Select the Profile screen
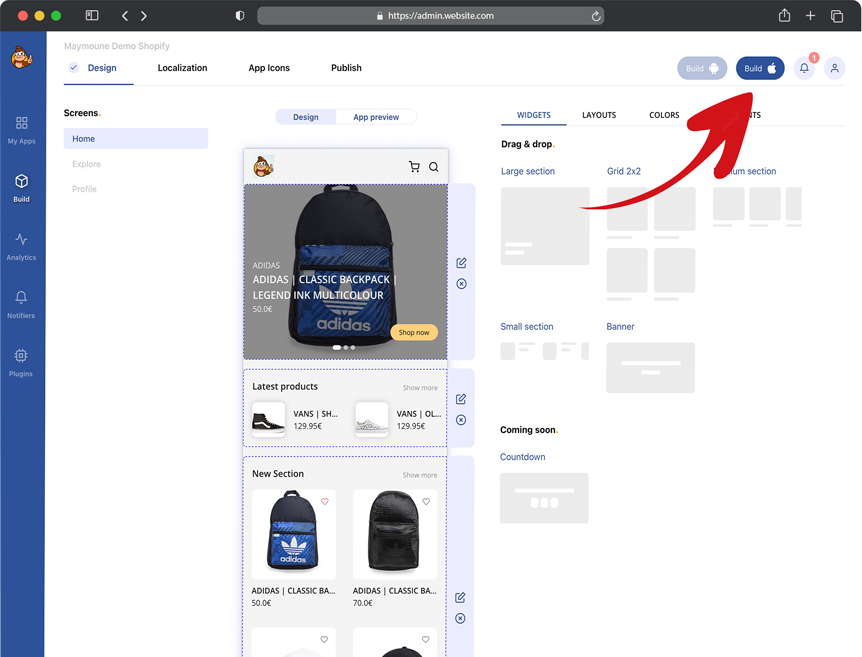This screenshot has height=657, width=862. click(84, 189)
